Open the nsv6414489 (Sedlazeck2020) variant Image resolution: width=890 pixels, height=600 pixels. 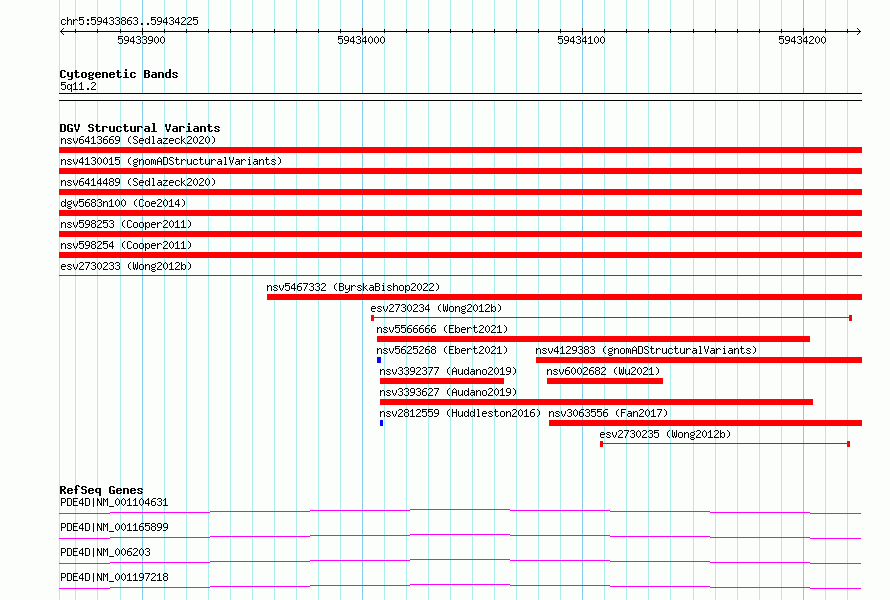(138, 182)
